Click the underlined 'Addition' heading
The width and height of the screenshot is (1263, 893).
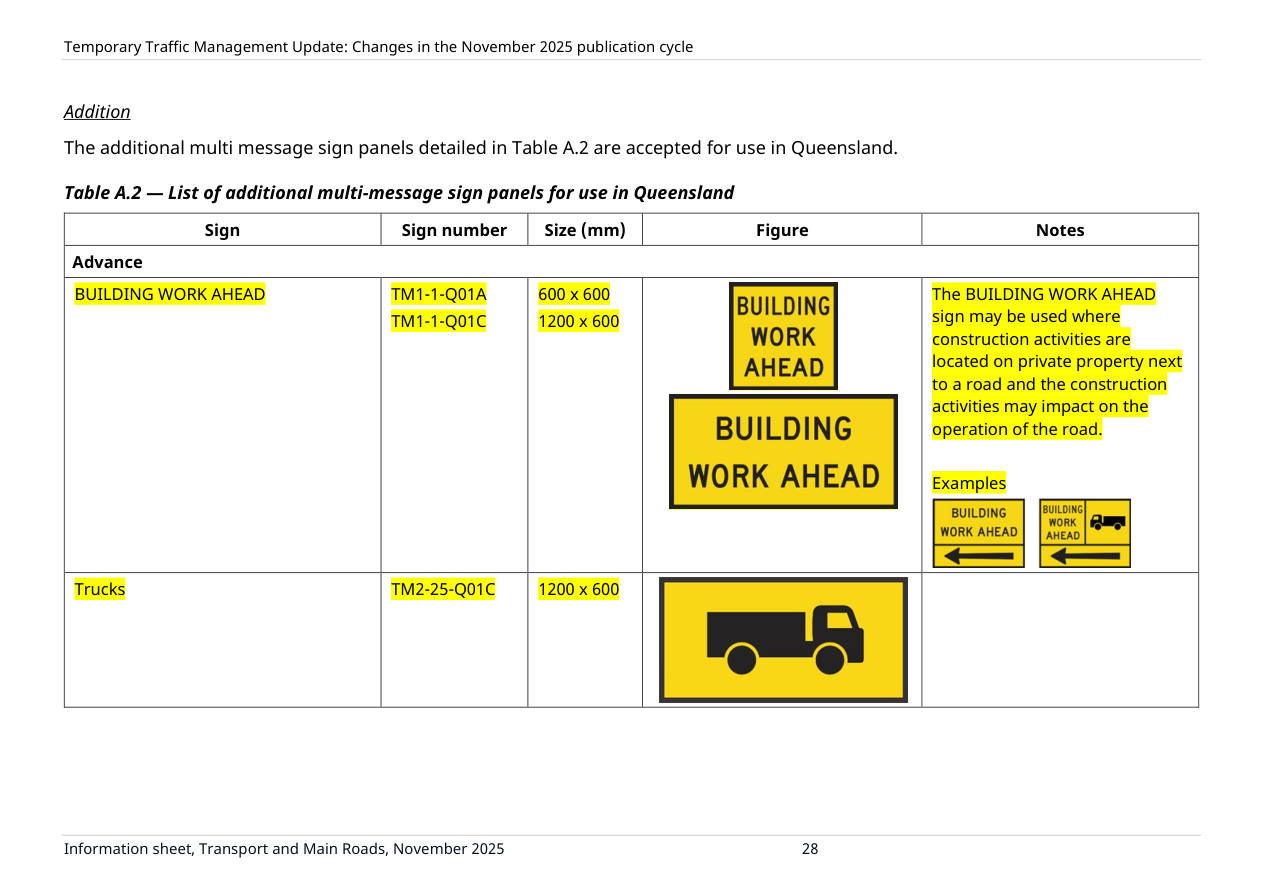pyautogui.click(x=97, y=112)
